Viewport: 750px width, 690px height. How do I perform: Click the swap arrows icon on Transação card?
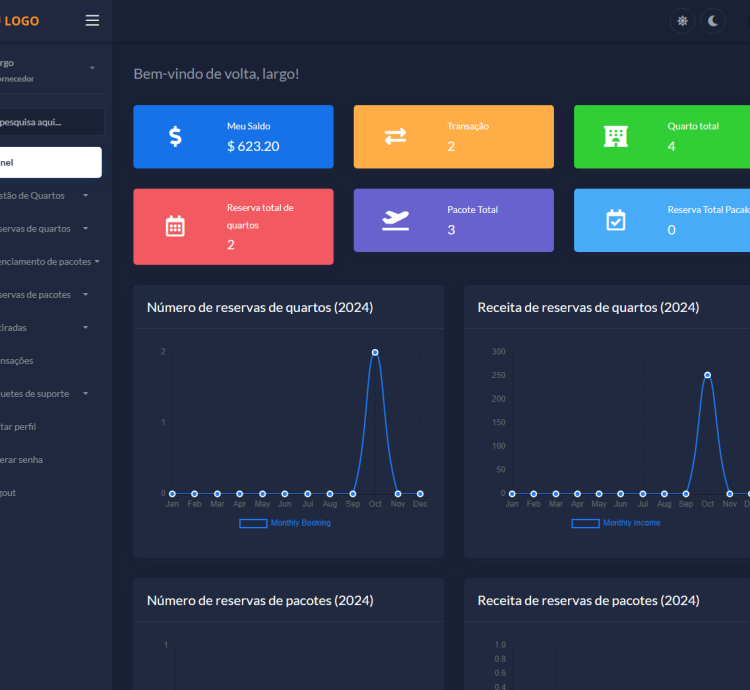pyautogui.click(x=396, y=137)
